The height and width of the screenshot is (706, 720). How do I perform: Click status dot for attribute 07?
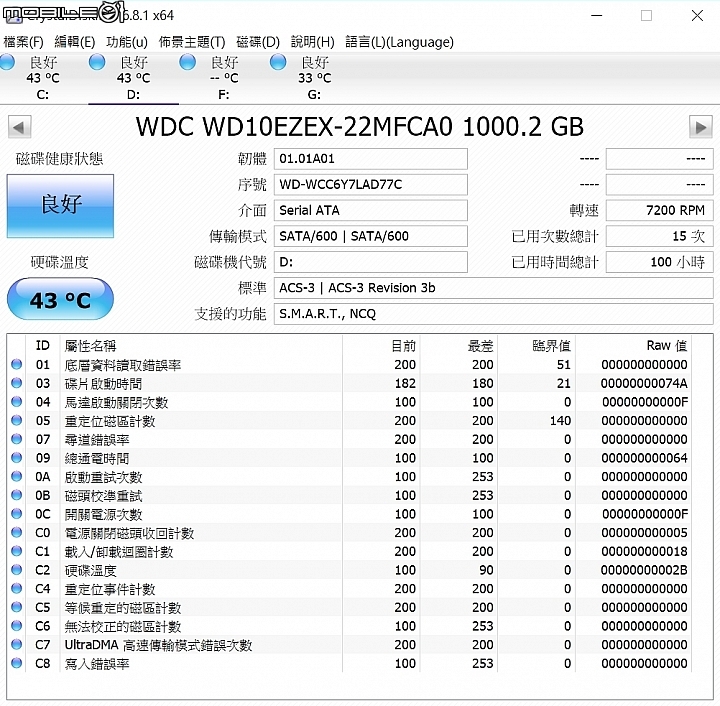[17, 439]
